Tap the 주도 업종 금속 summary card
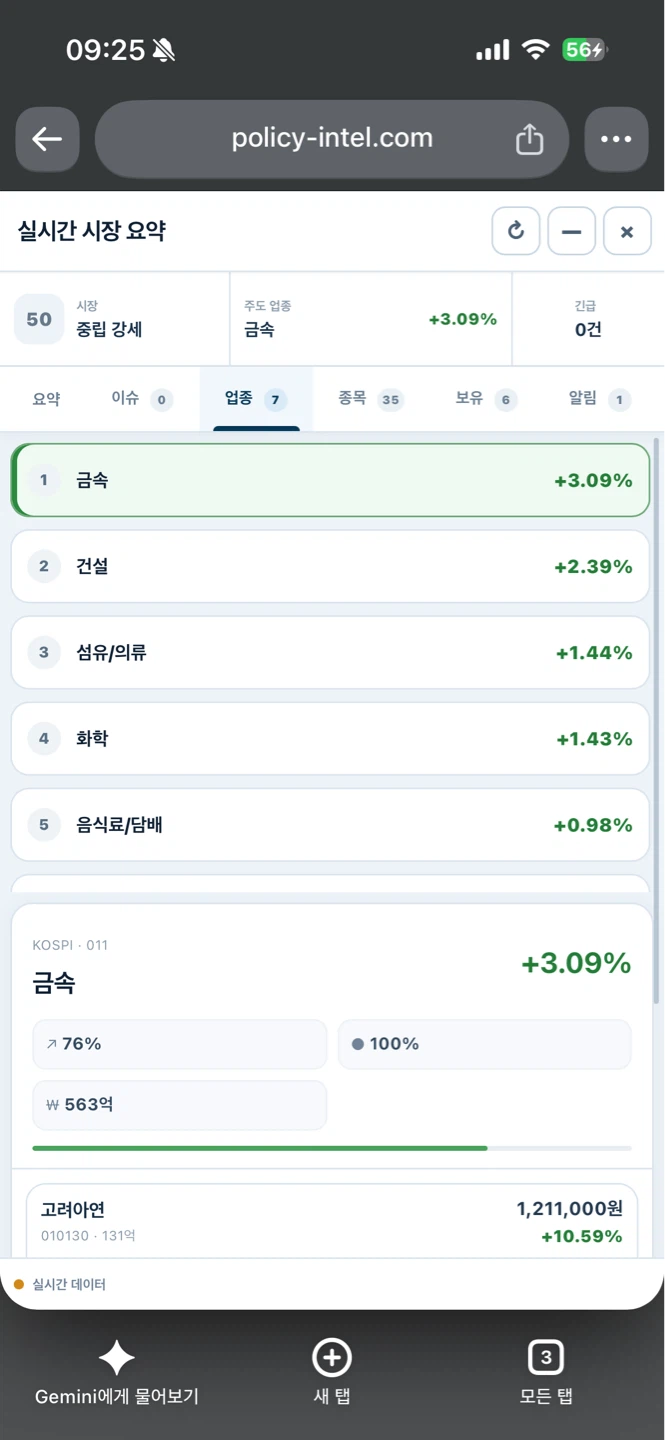665x1440 pixels. [x=371, y=319]
